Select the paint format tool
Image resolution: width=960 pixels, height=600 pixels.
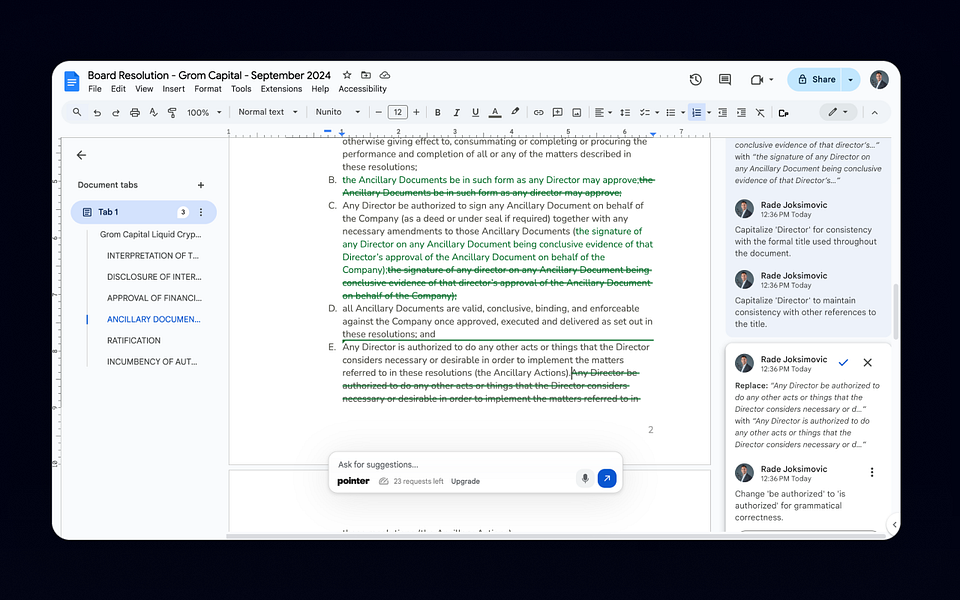point(170,112)
